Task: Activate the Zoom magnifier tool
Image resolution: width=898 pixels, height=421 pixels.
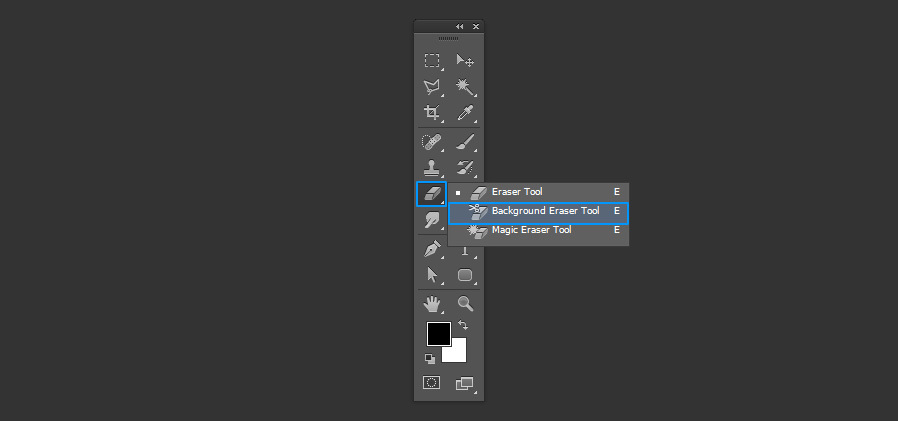Action: [464, 302]
